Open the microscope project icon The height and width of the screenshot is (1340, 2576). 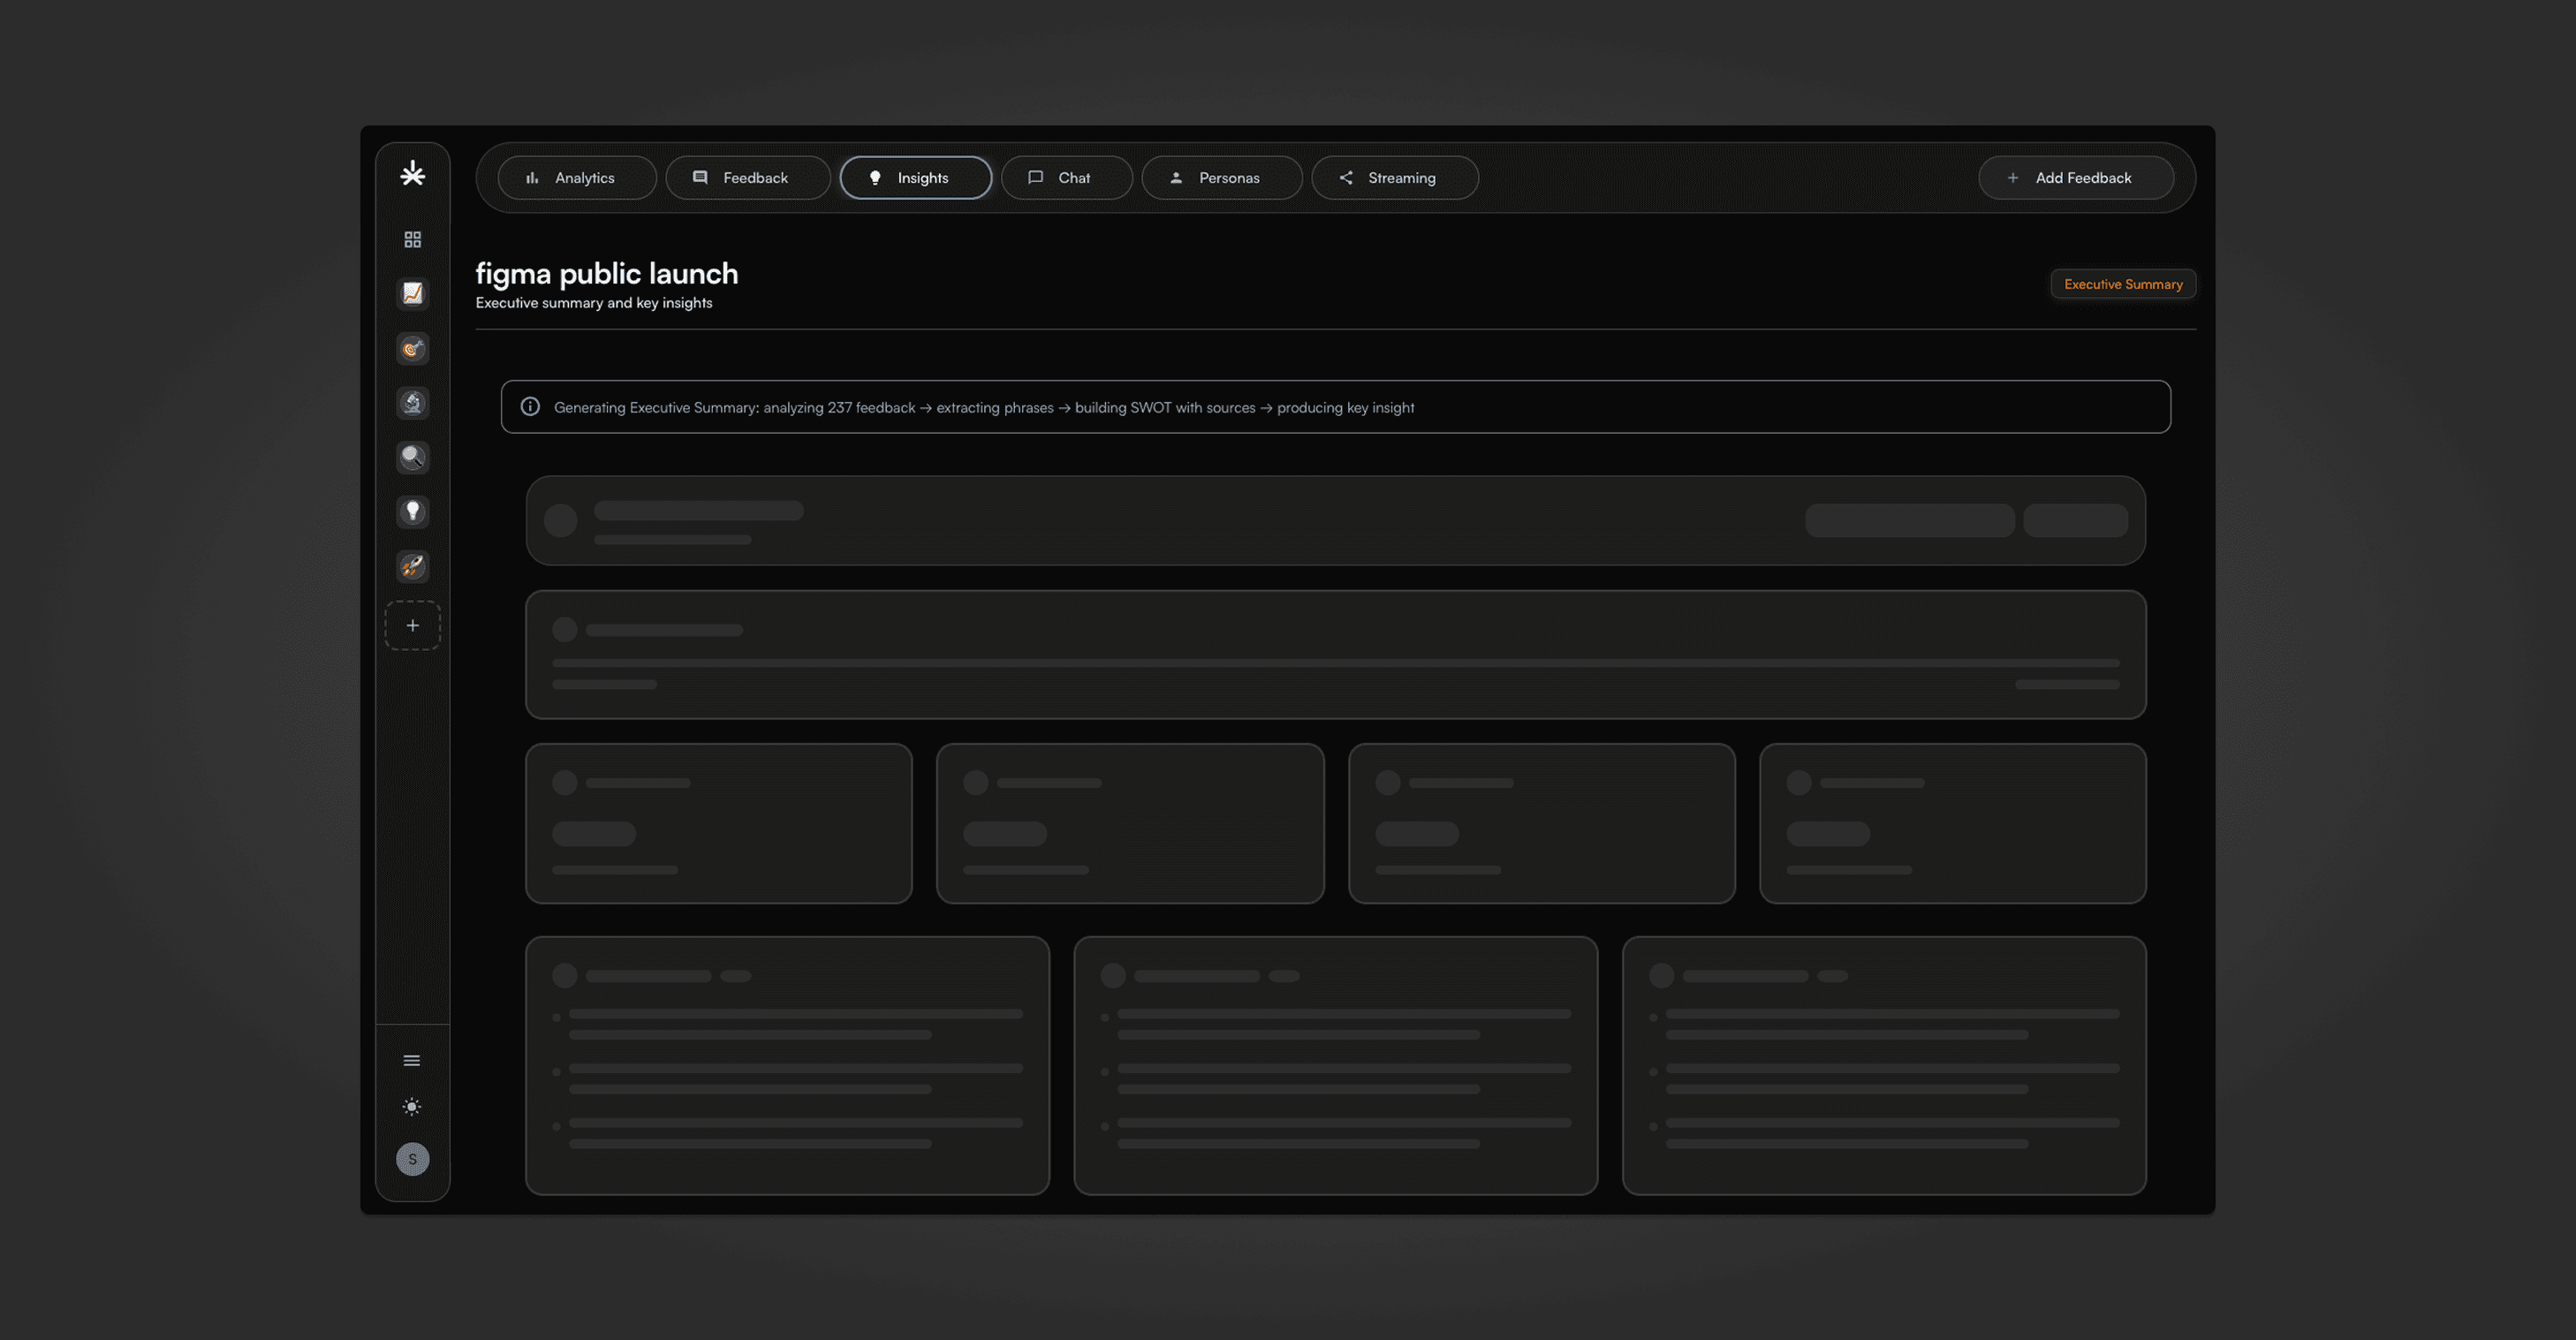pyautogui.click(x=412, y=403)
